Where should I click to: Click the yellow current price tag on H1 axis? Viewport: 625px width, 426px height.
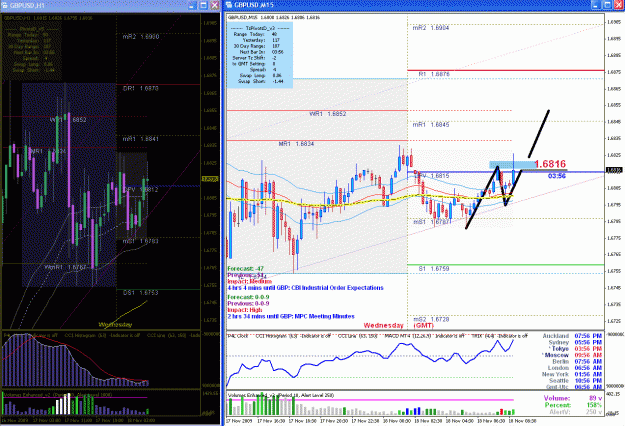pyautogui.click(x=210, y=179)
